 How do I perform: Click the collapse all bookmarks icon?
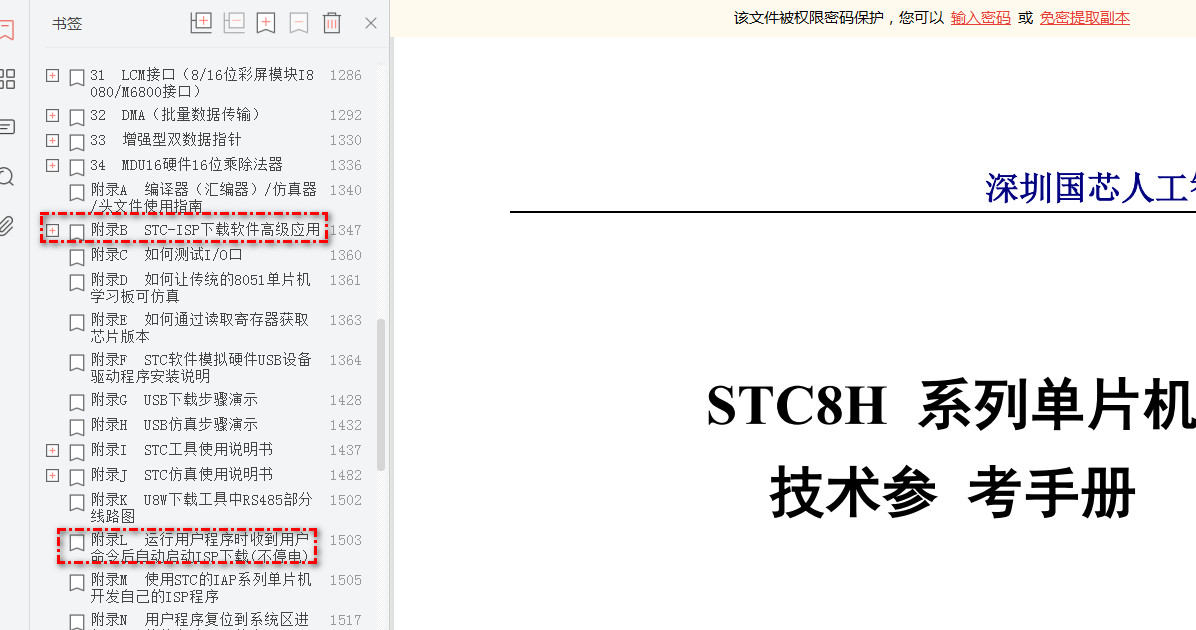[x=233, y=23]
